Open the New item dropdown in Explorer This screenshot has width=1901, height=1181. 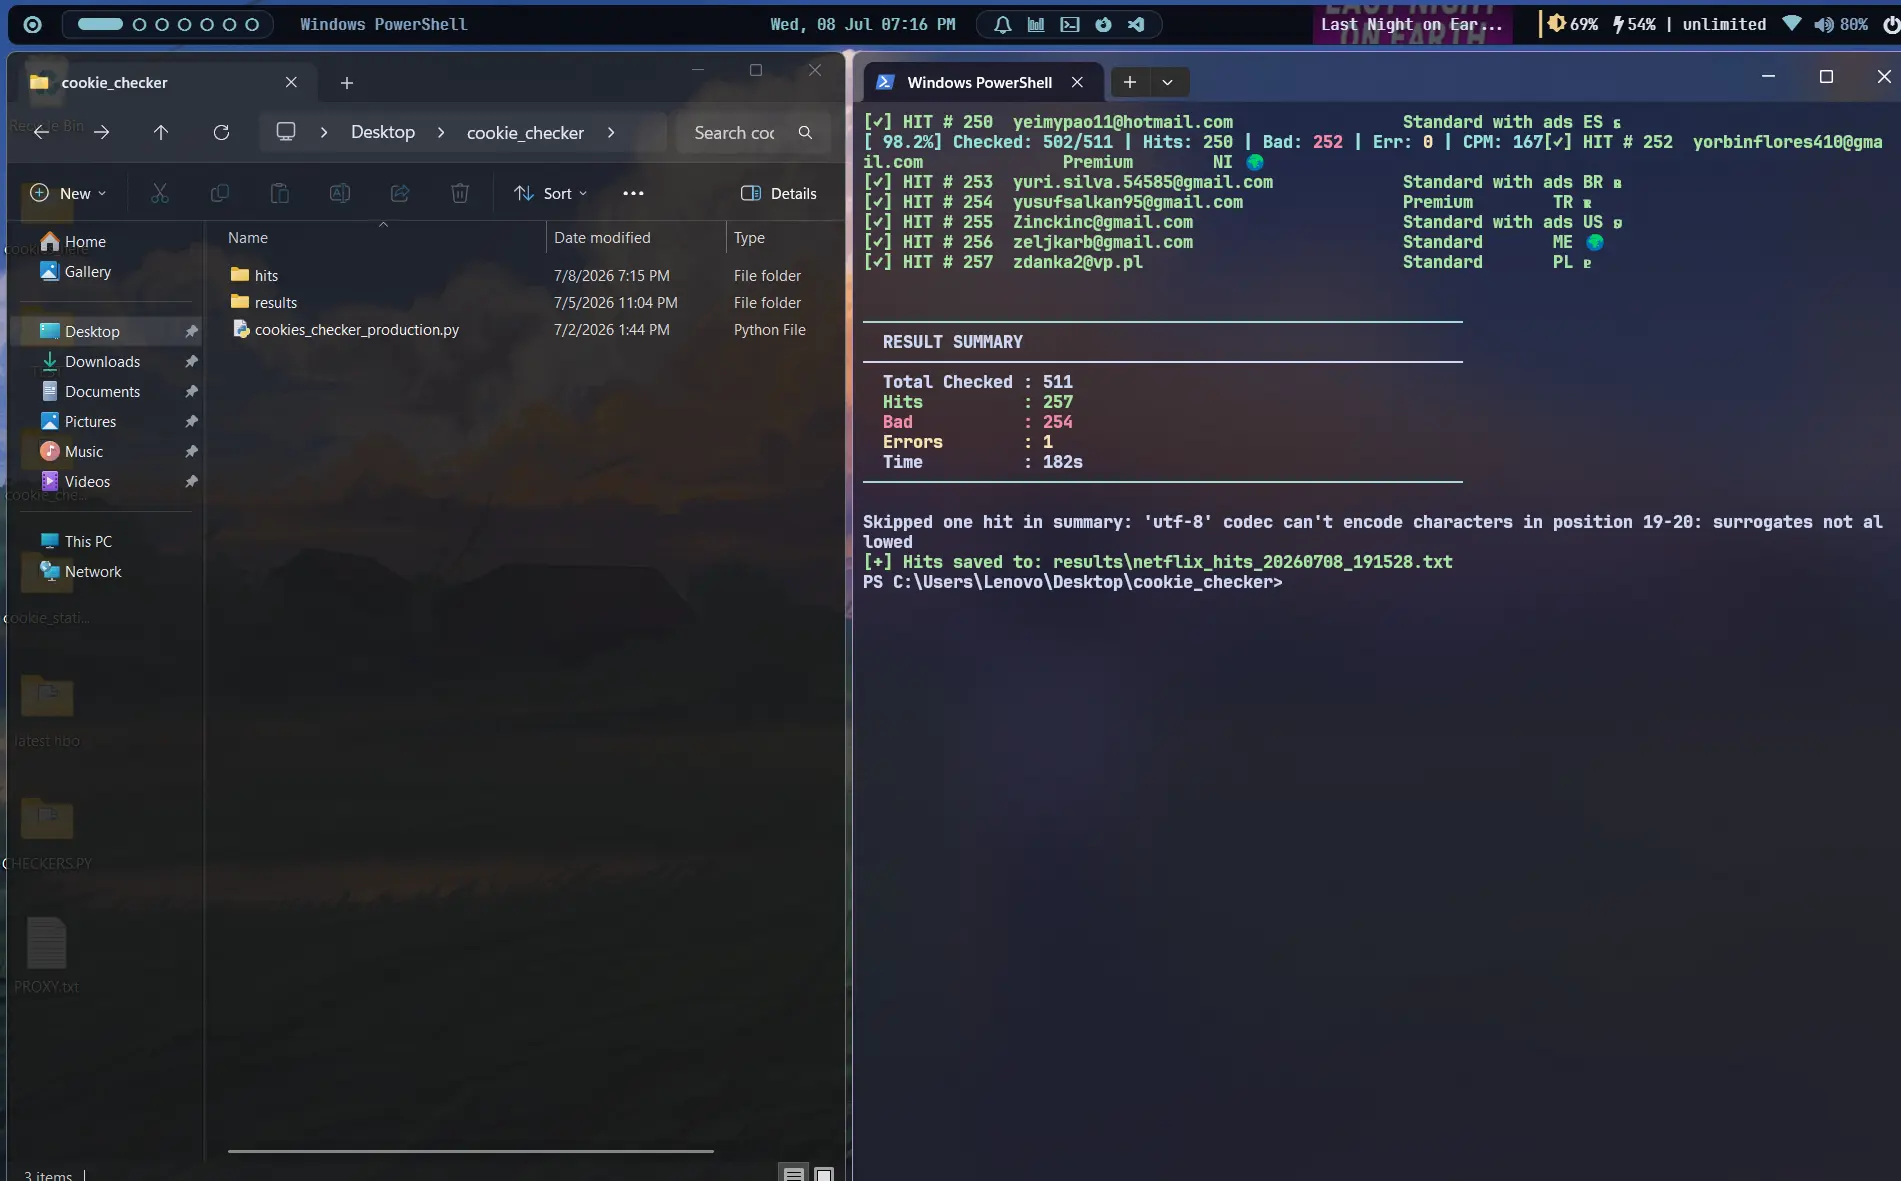[x=68, y=193]
